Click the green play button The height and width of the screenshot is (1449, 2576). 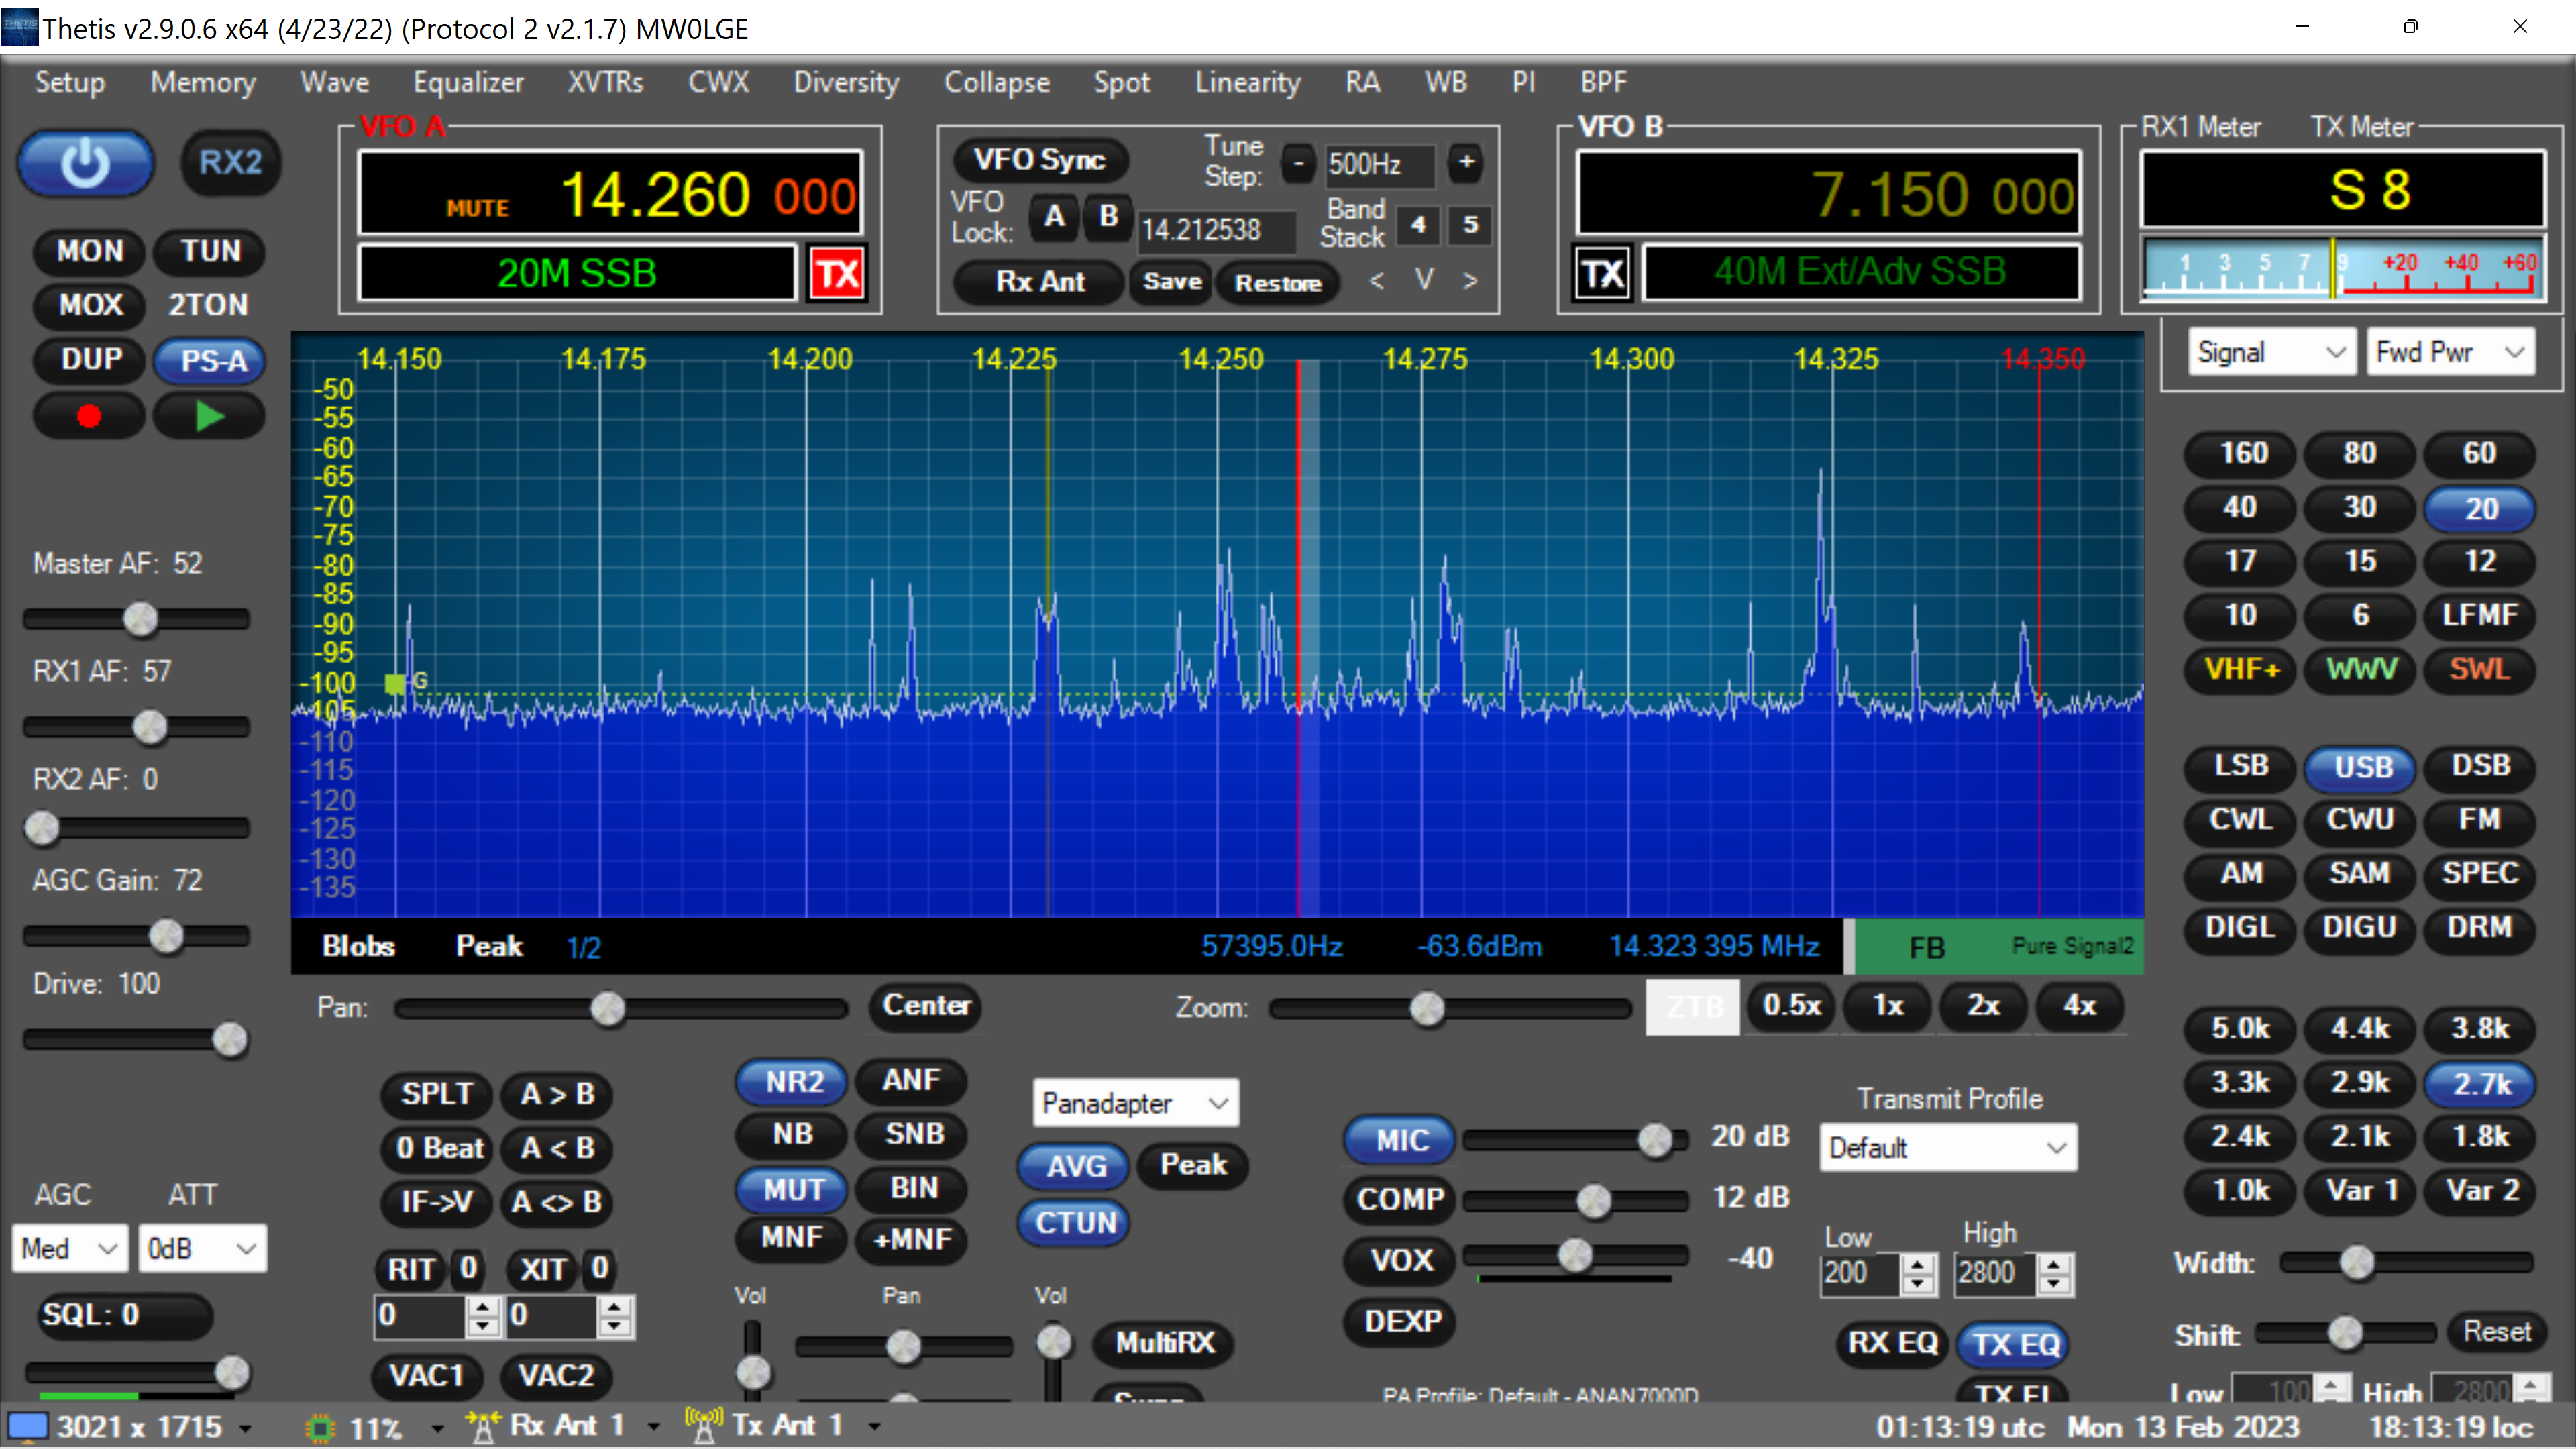[209, 416]
